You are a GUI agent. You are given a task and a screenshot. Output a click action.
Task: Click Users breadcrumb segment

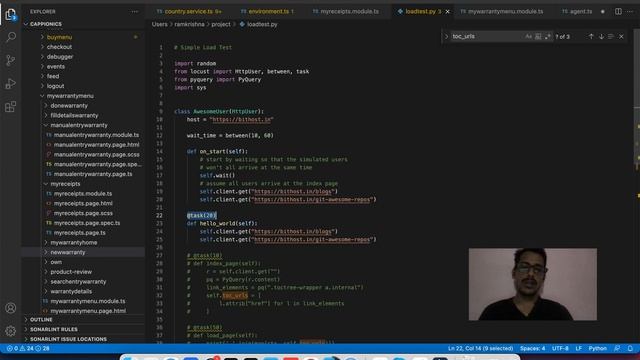[x=160, y=24]
